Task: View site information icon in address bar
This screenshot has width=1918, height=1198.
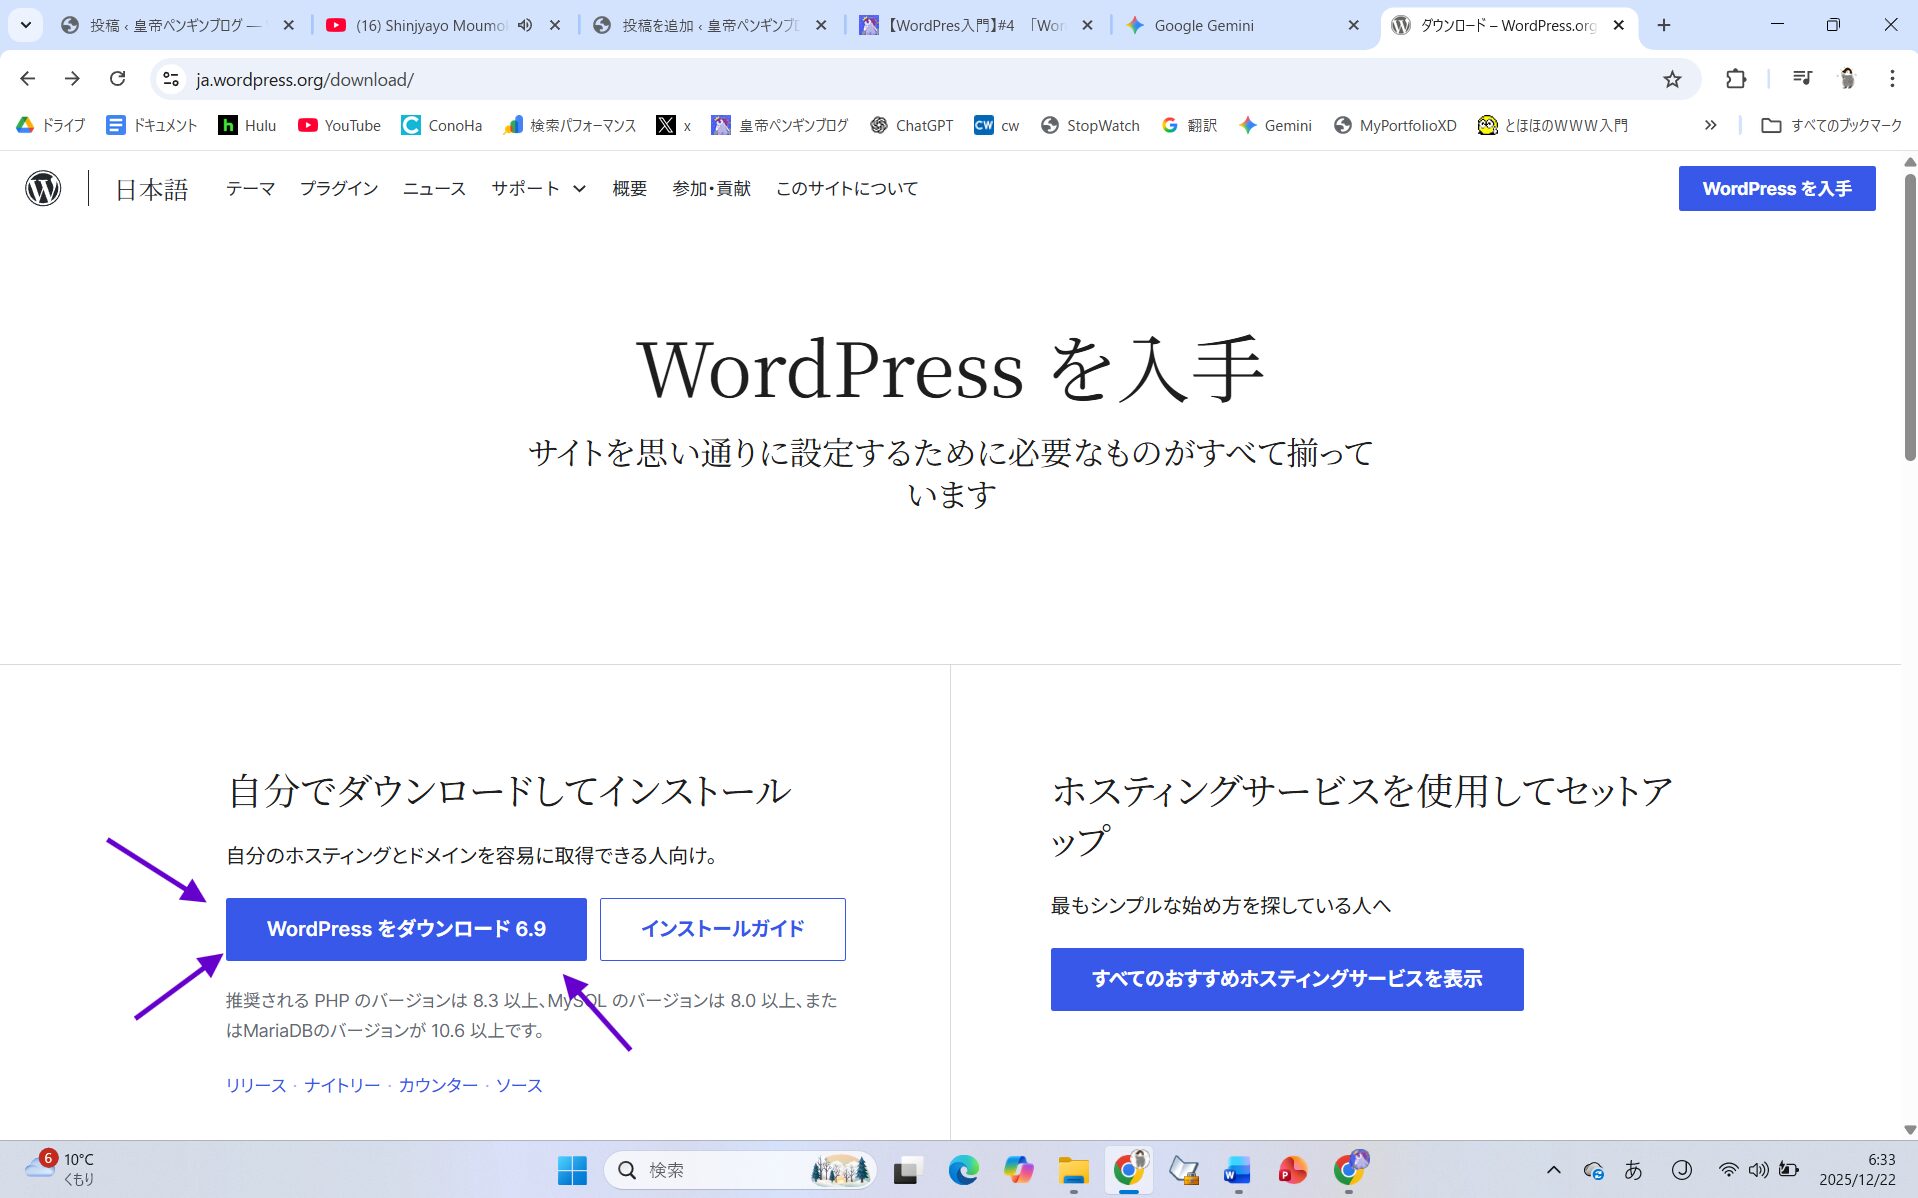Action: tap(171, 79)
